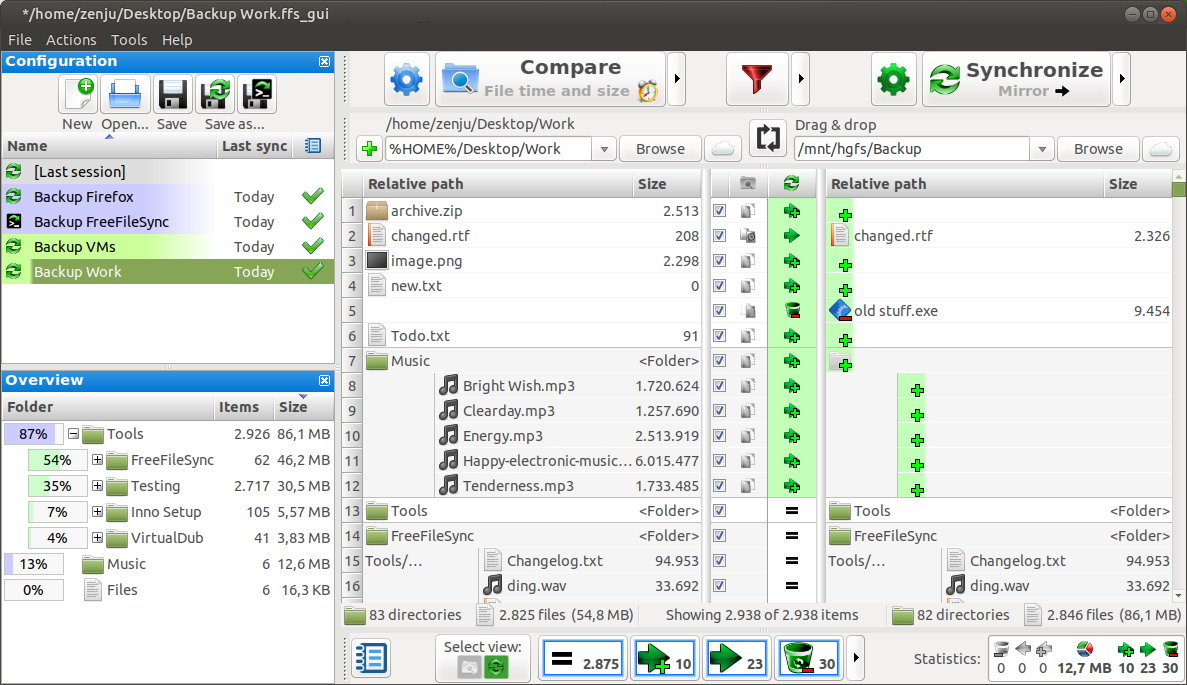The height and width of the screenshot is (685, 1187).
Task: Open the Actions menu
Action: click(71, 40)
